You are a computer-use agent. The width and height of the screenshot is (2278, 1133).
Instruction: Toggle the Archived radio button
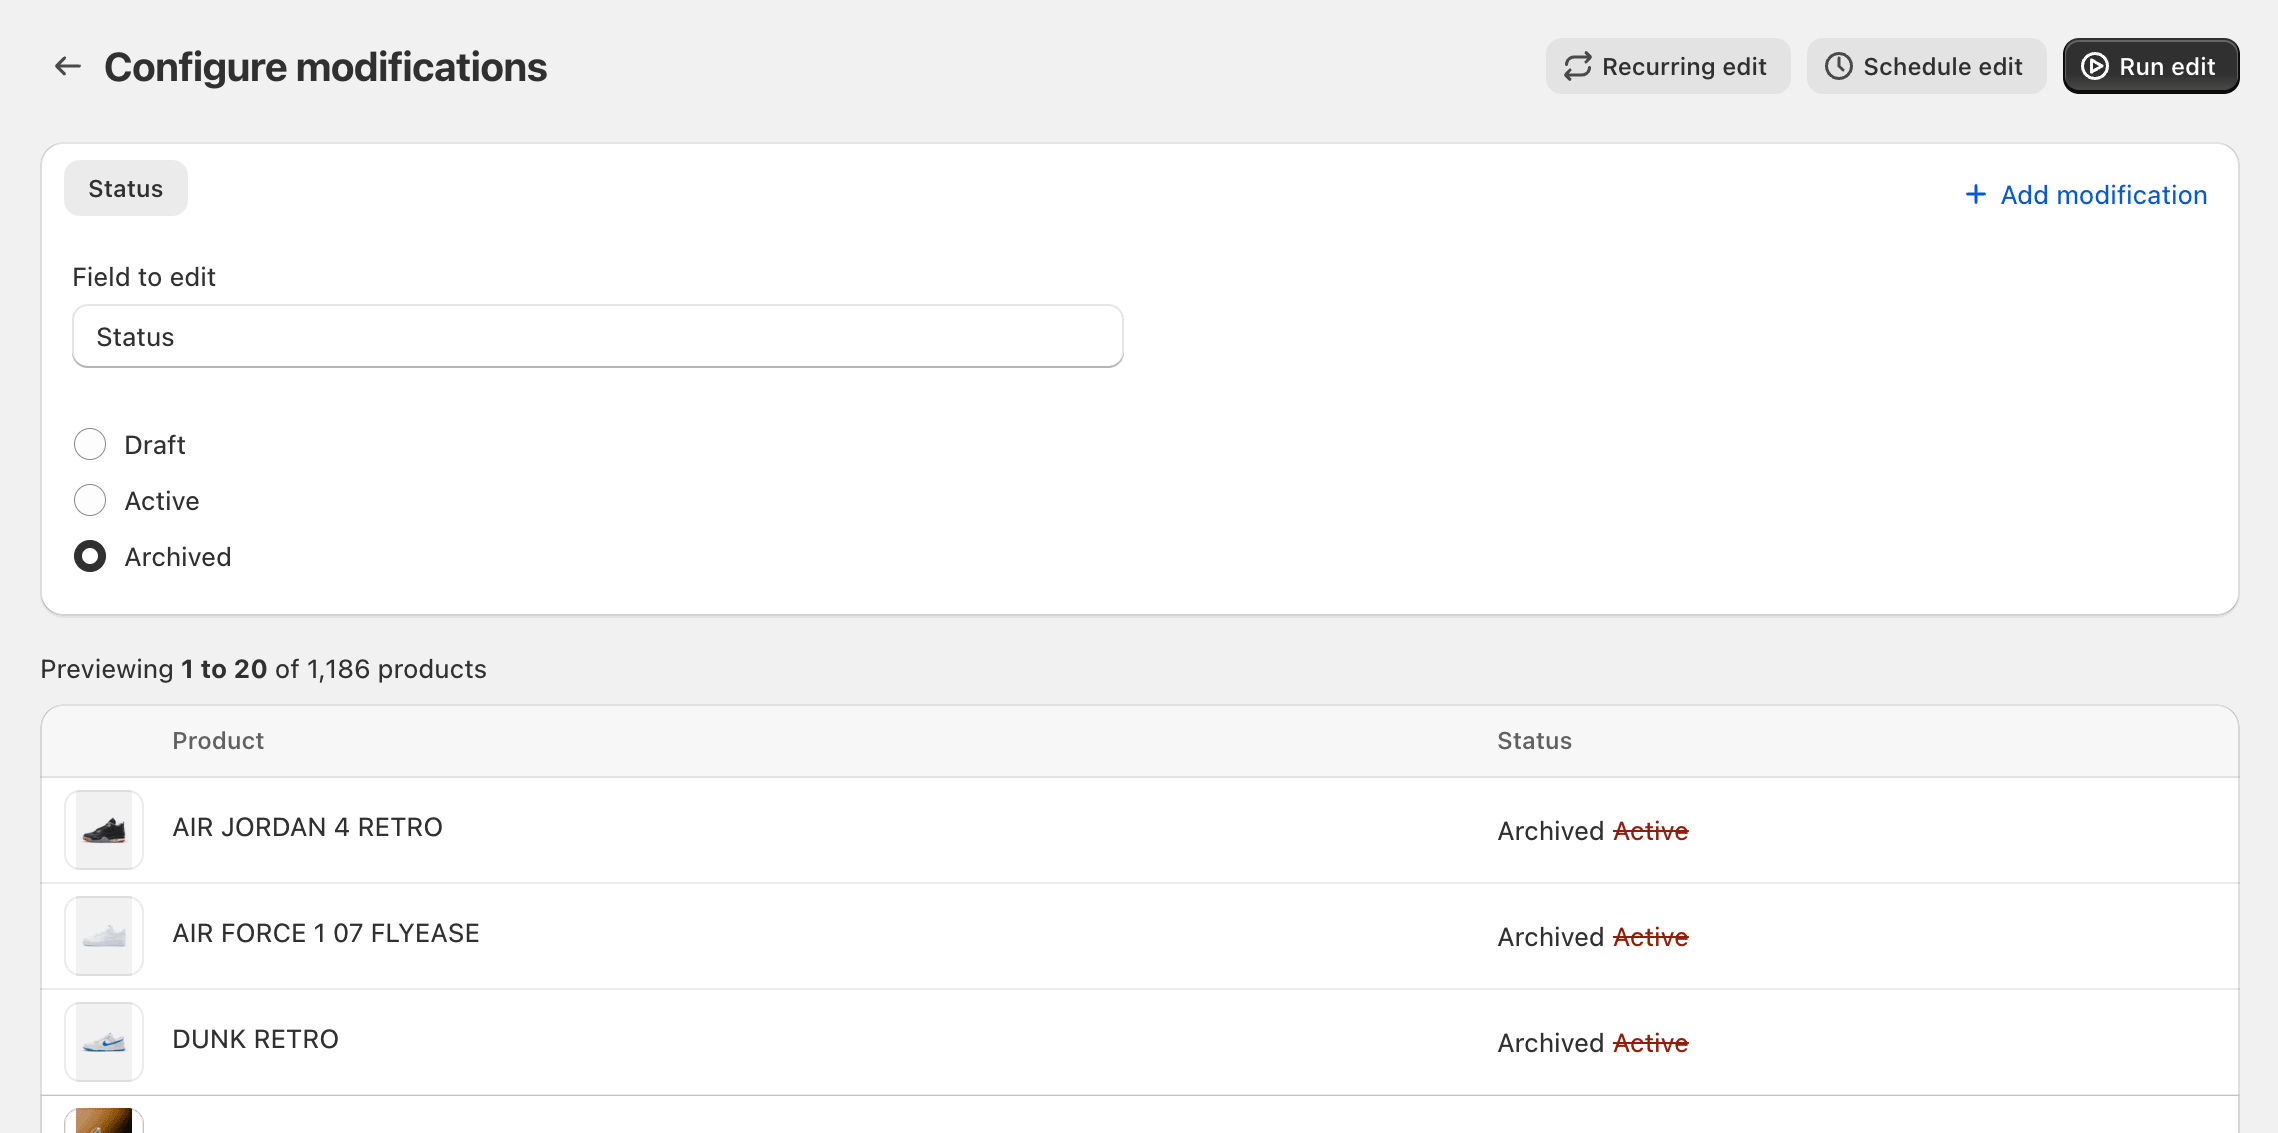tap(90, 556)
